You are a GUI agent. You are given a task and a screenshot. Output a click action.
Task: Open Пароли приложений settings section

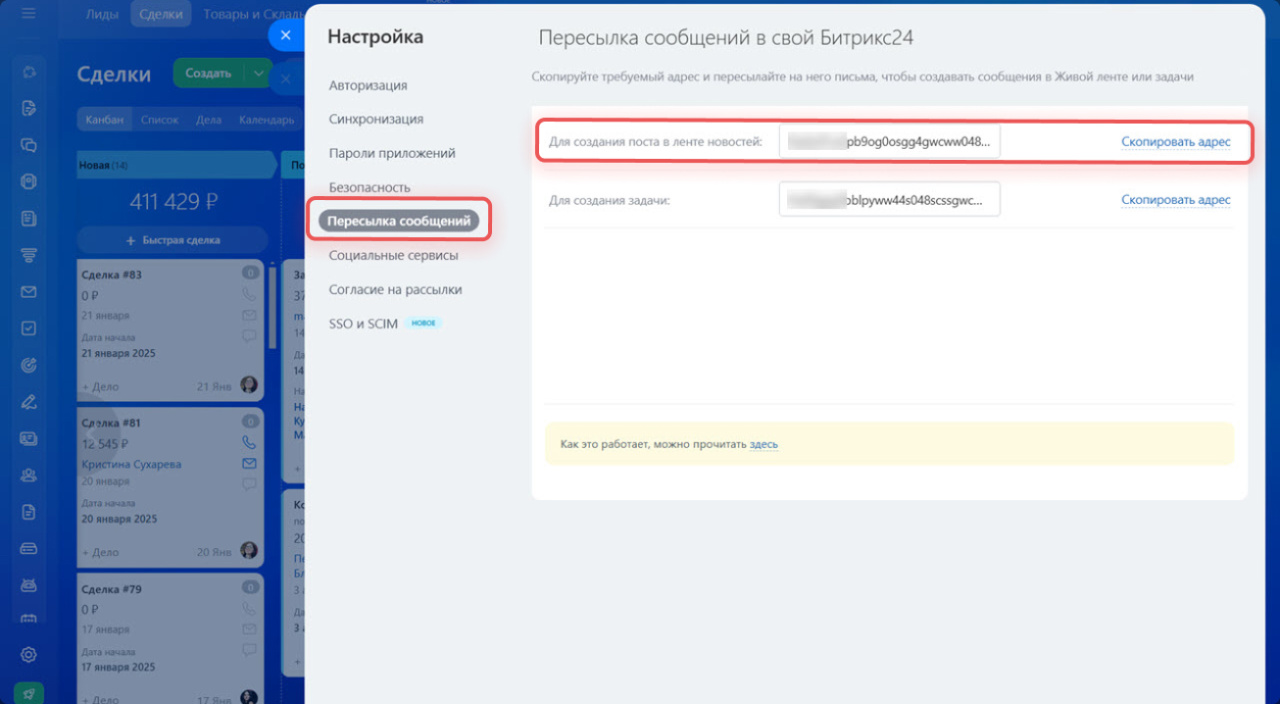392,153
